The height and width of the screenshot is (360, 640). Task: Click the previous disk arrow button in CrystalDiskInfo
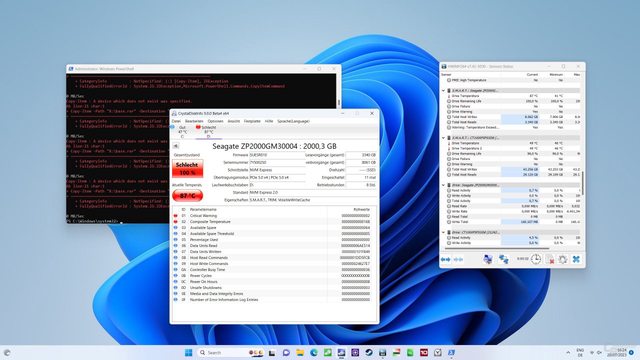coord(176,146)
